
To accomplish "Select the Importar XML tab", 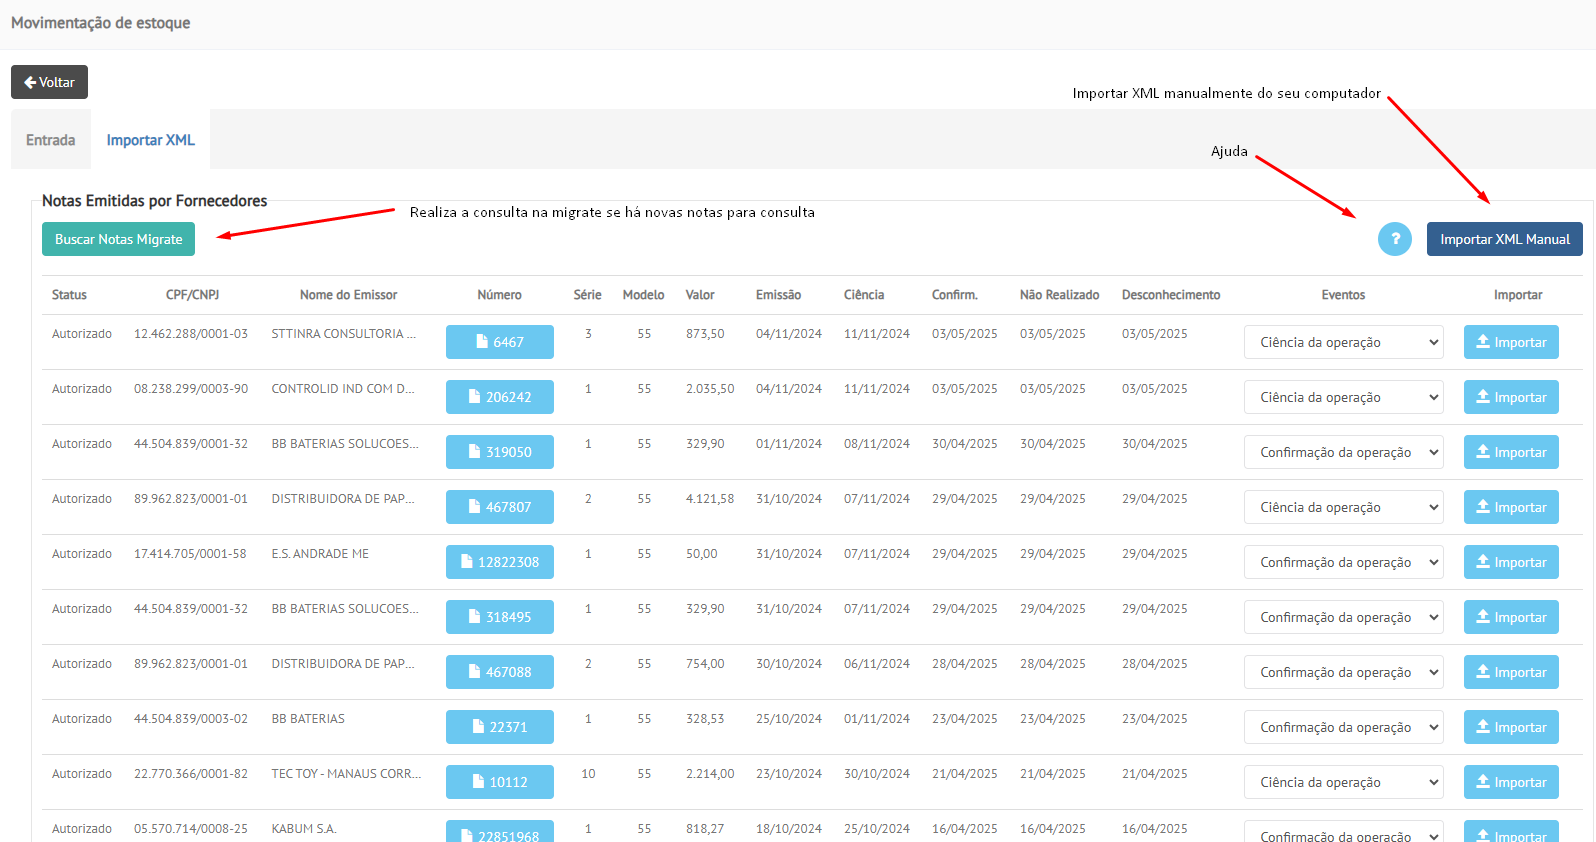I will tap(150, 140).
